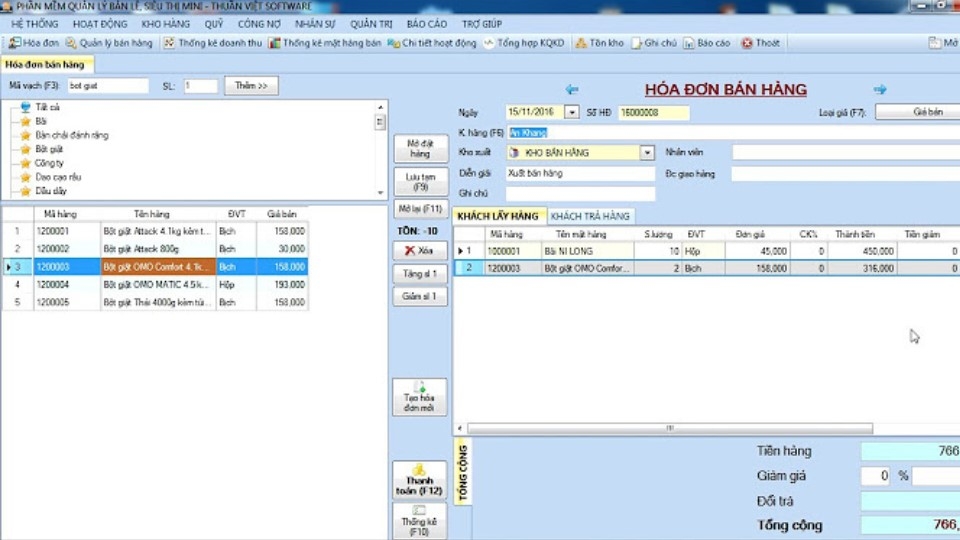The image size is (960, 540).
Task: Click the horizontal scrollbar under invoice grid
Action: coord(670,428)
